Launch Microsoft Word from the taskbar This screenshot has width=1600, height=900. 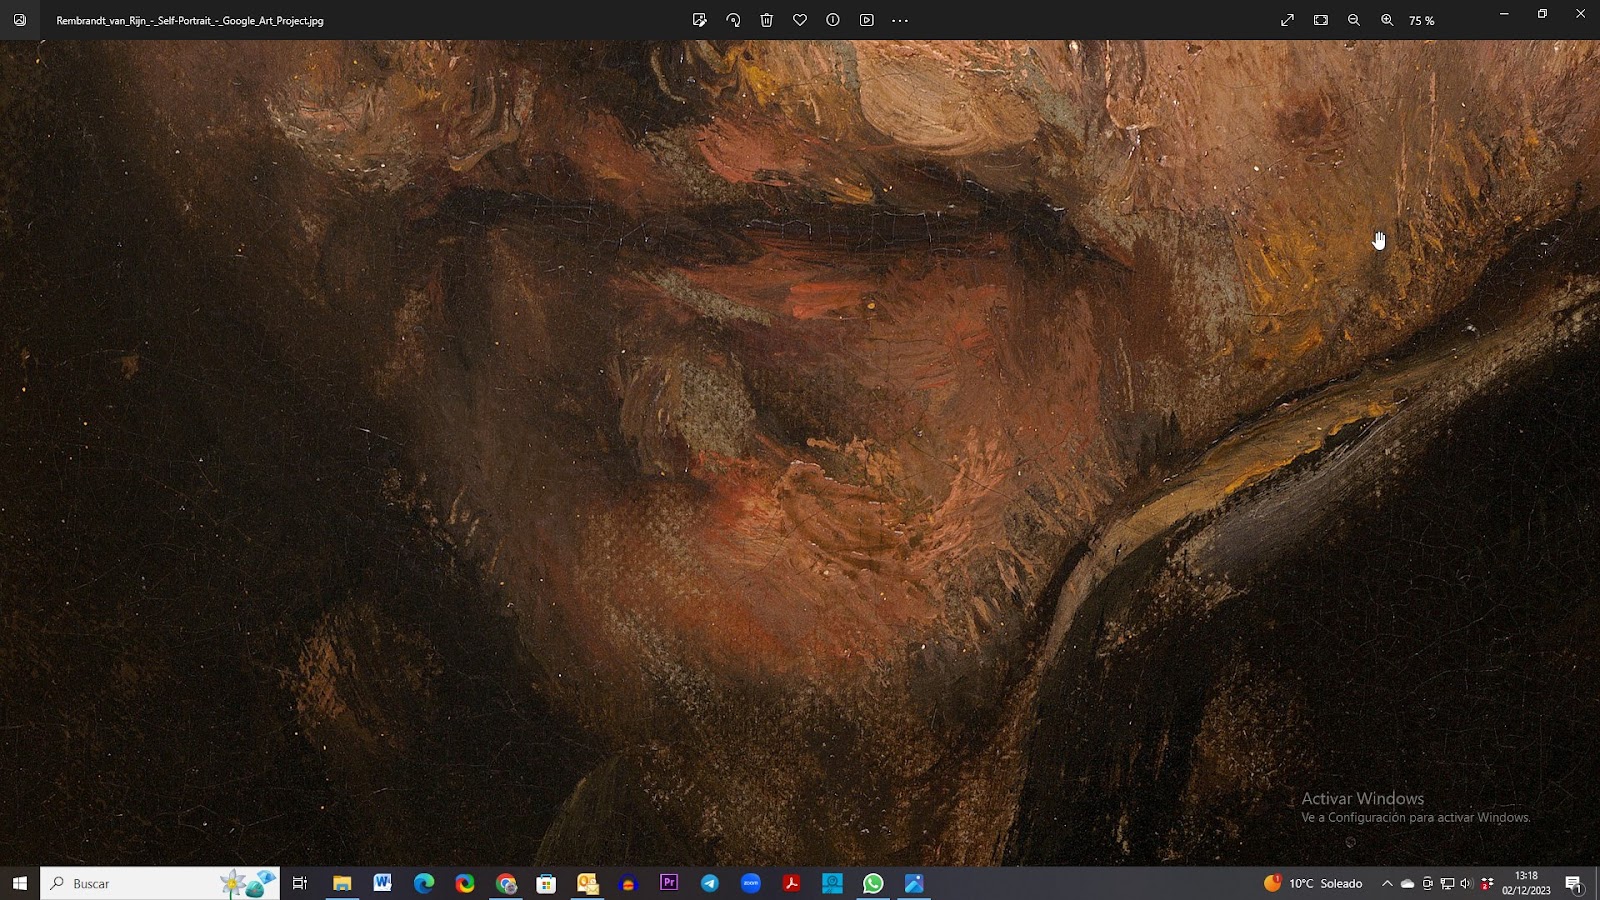click(x=383, y=883)
